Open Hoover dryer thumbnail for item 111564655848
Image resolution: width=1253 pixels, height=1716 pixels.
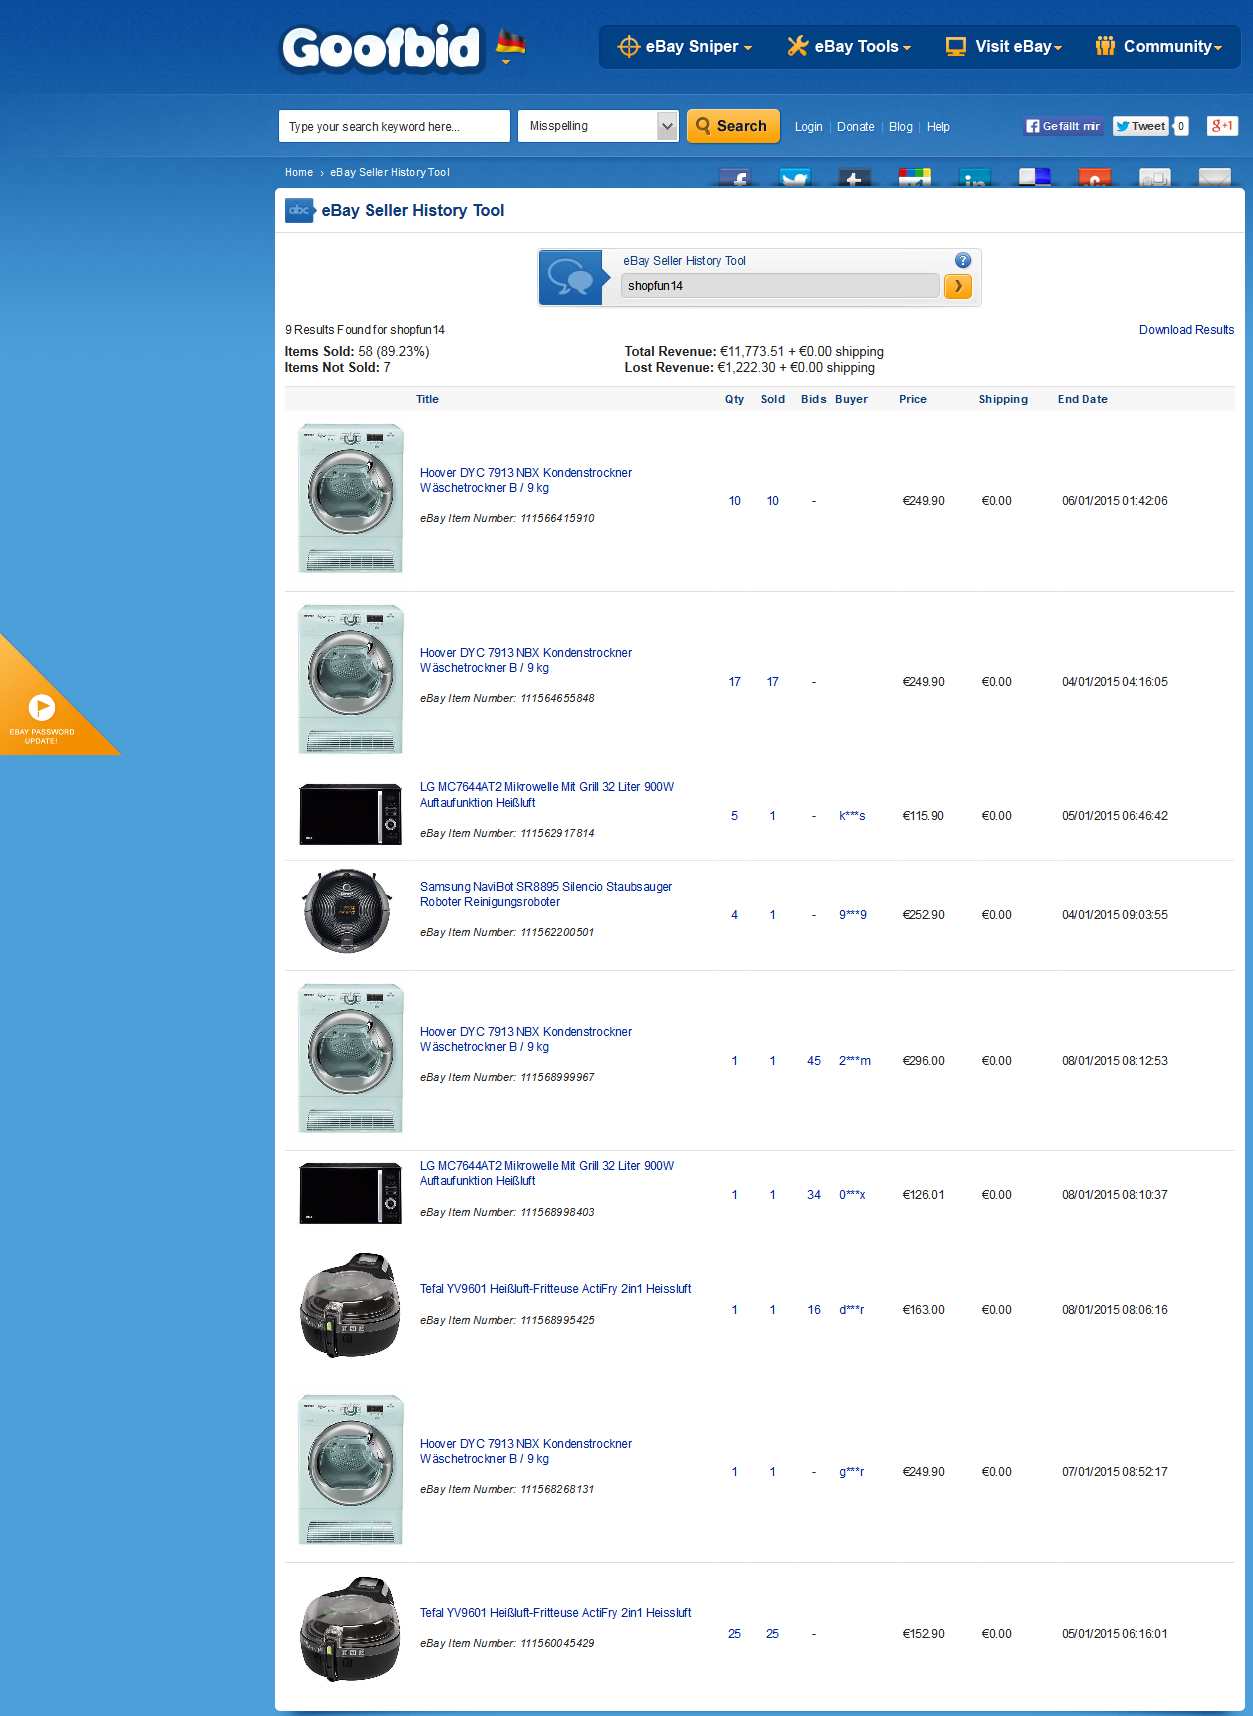click(351, 679)
